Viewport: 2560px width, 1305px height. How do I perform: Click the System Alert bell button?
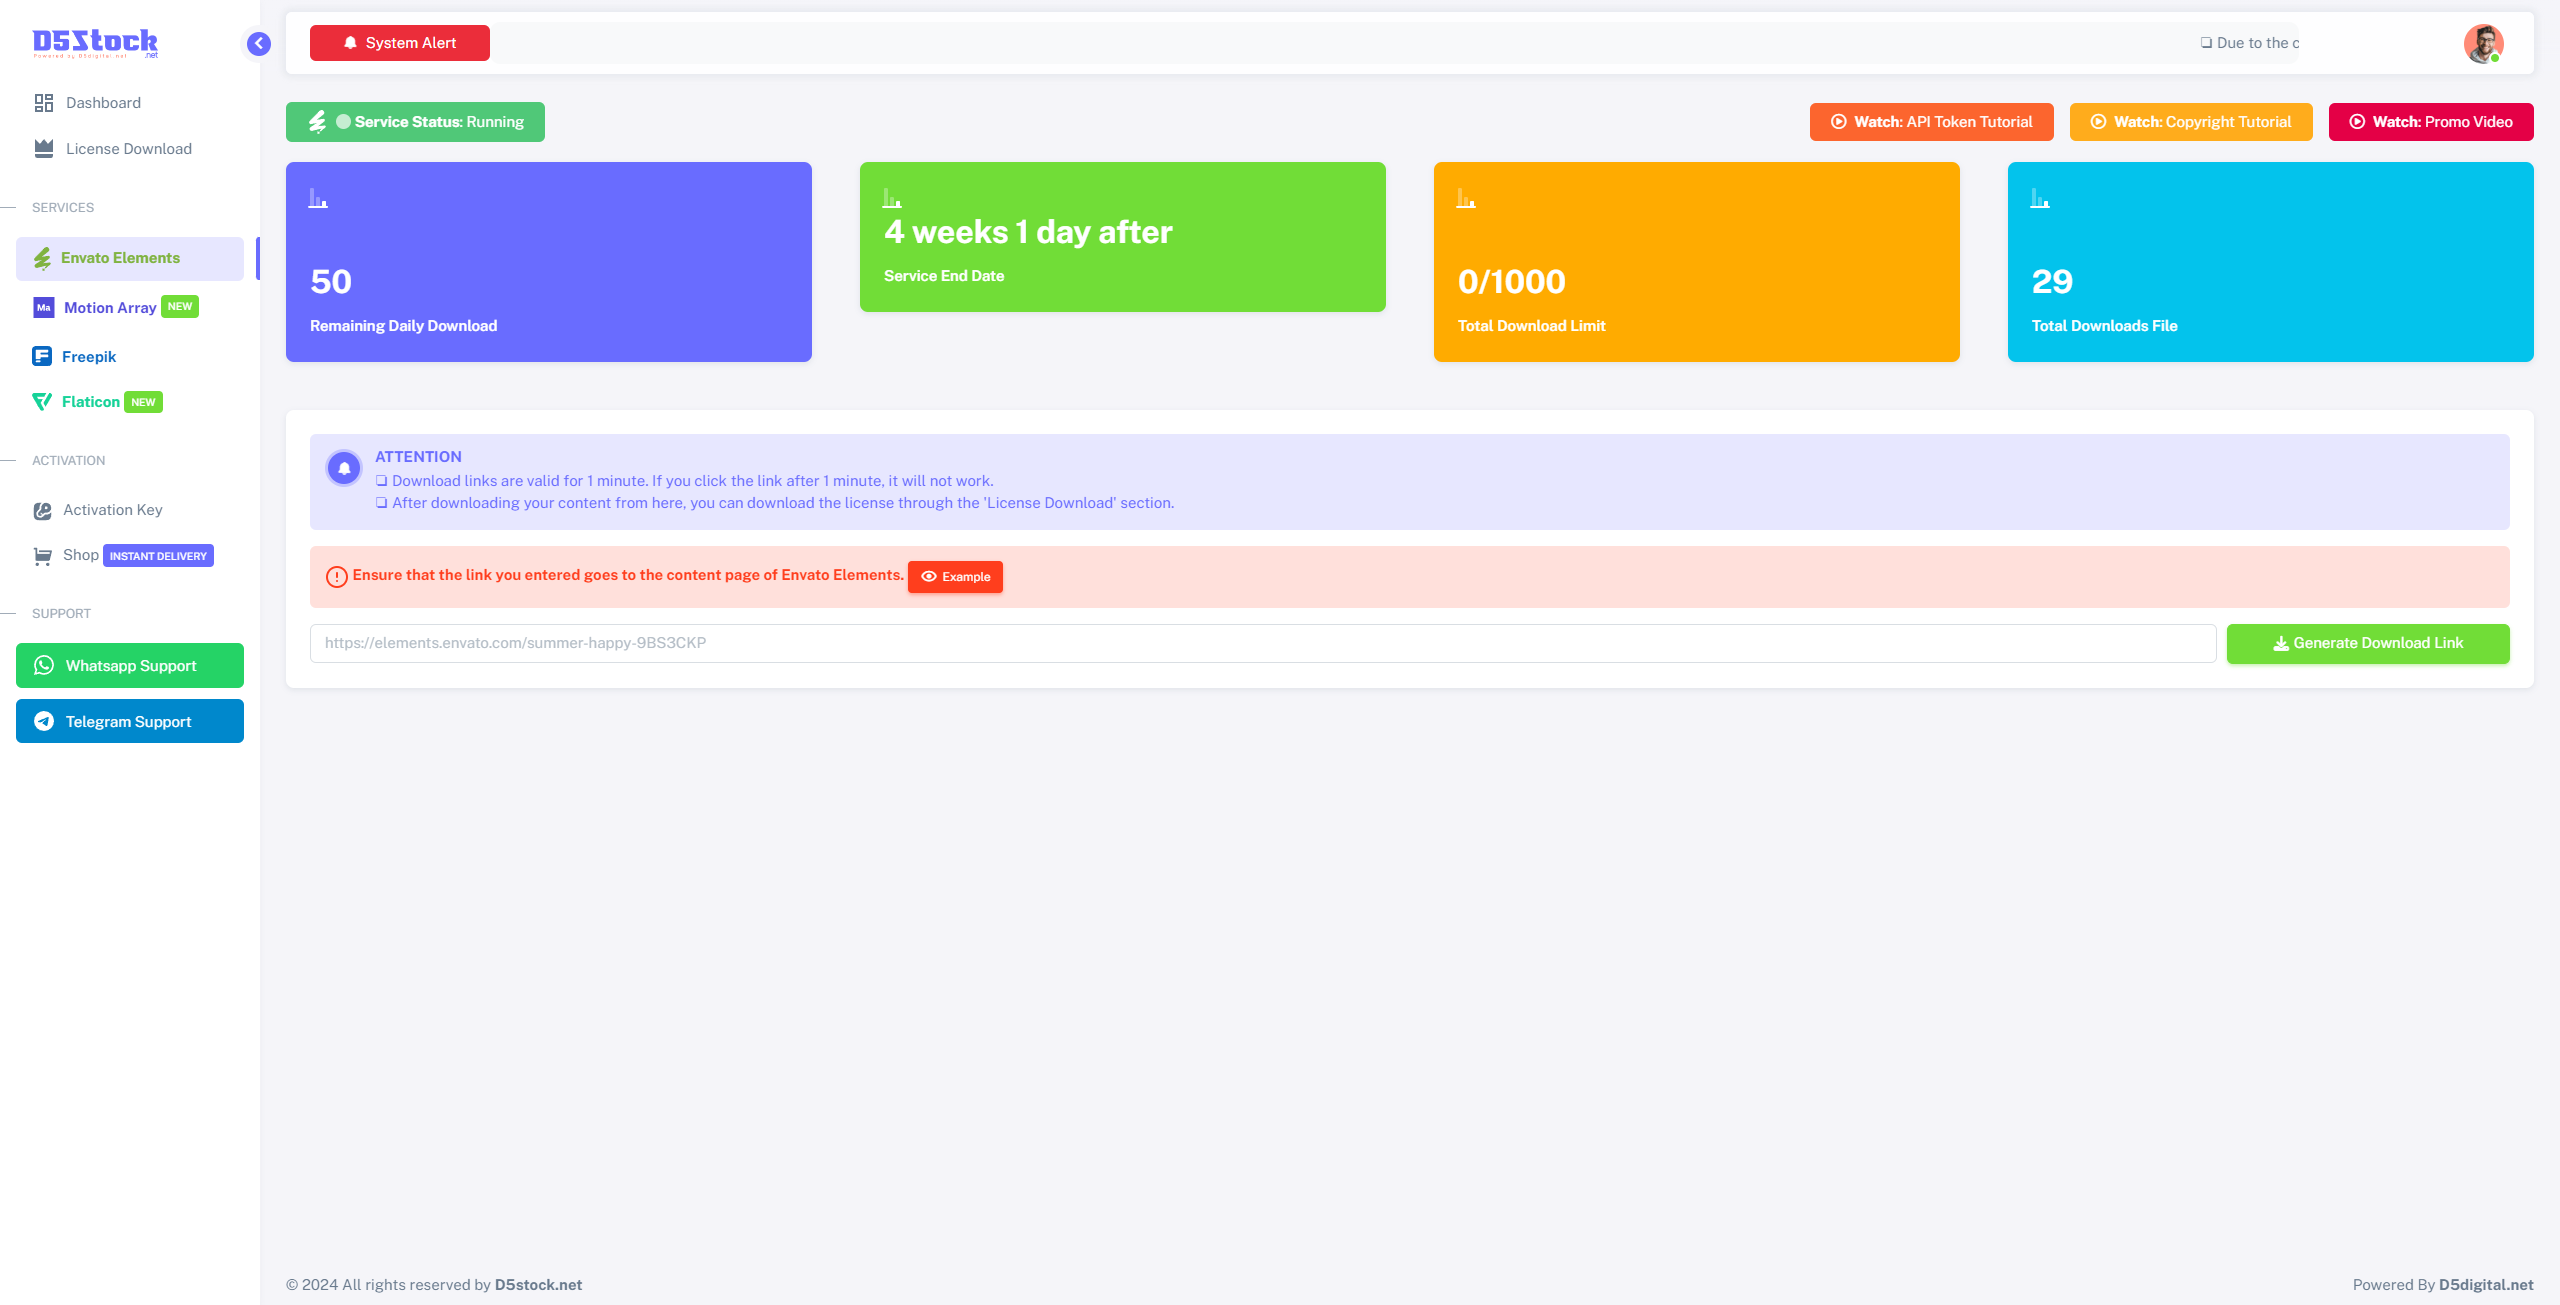point(400,43)
